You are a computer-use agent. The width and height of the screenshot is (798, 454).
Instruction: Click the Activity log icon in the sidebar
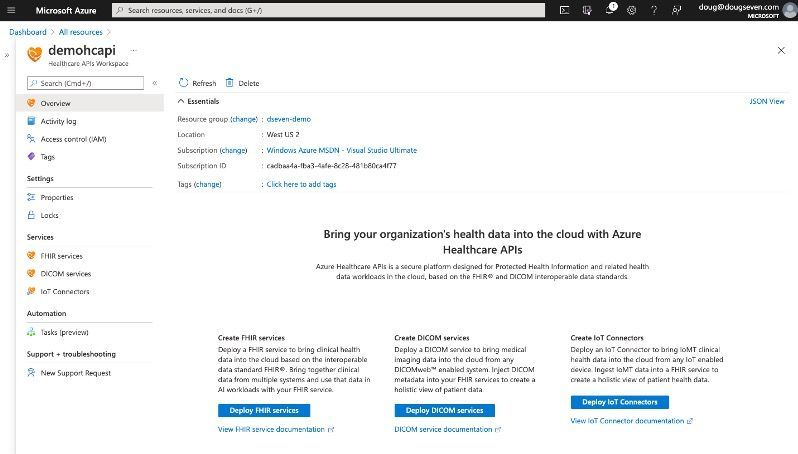(31, 121)
